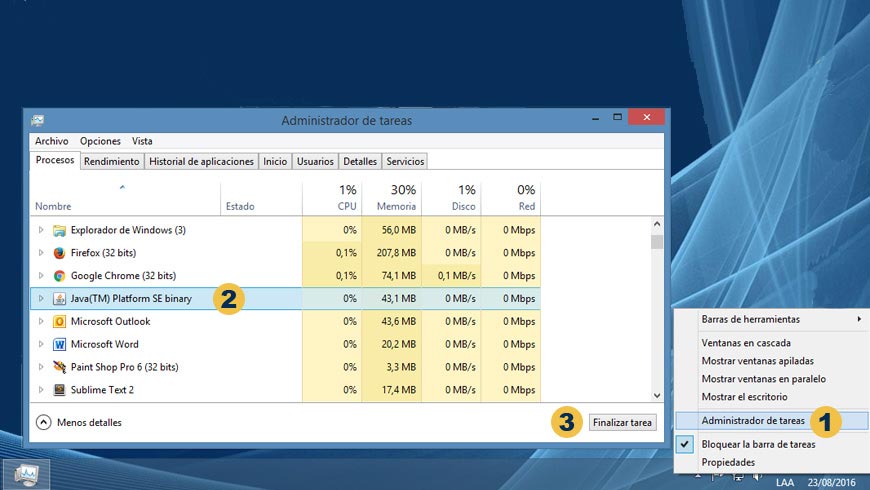Click the process list scrollbar down arrow
The image size is (870, 490).
coord(657,396)
